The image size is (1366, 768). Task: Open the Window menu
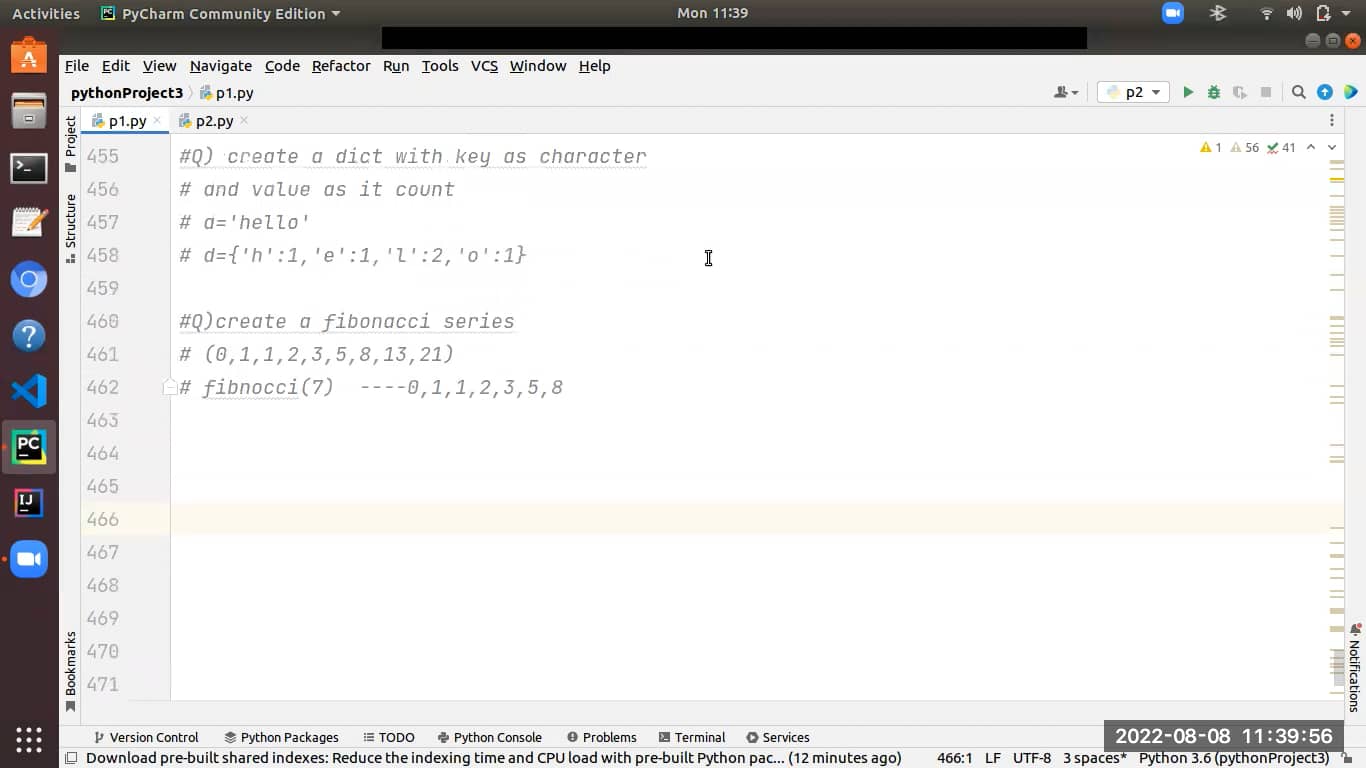pyautogui.click(x=538, y=65)
